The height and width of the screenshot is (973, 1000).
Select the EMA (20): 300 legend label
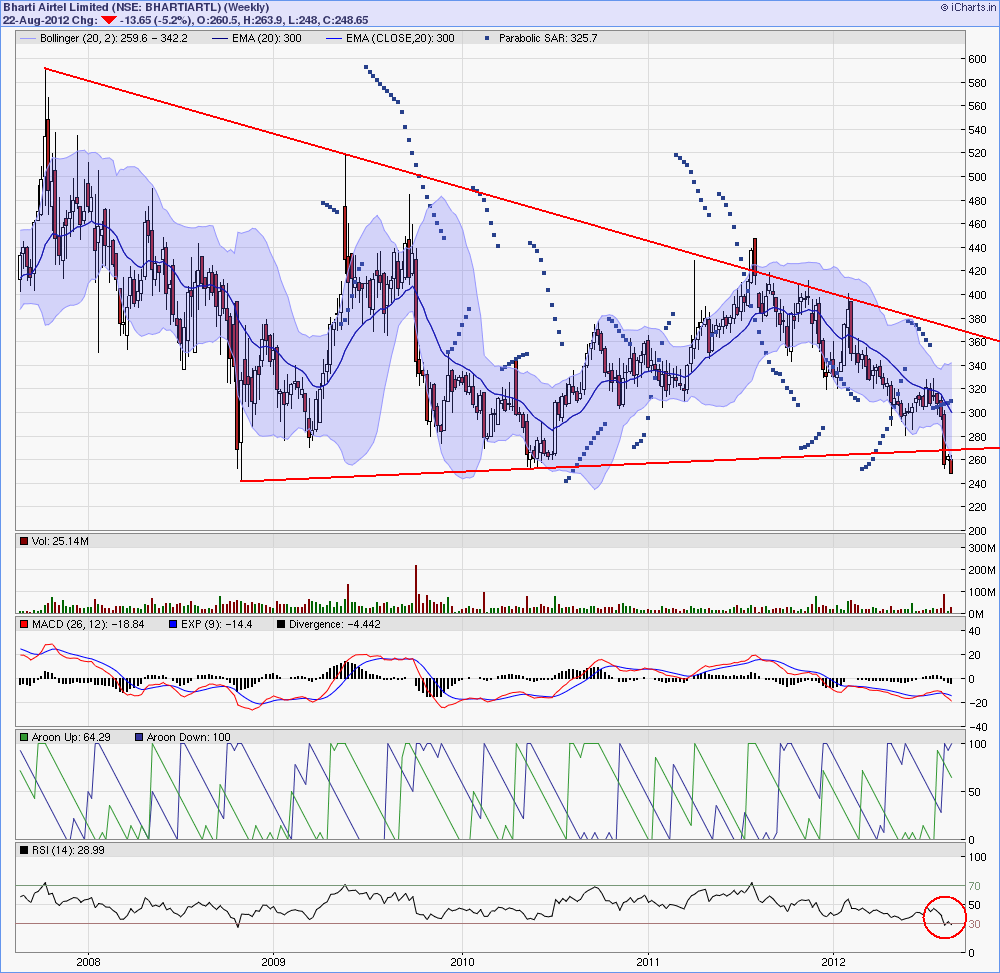267,38
